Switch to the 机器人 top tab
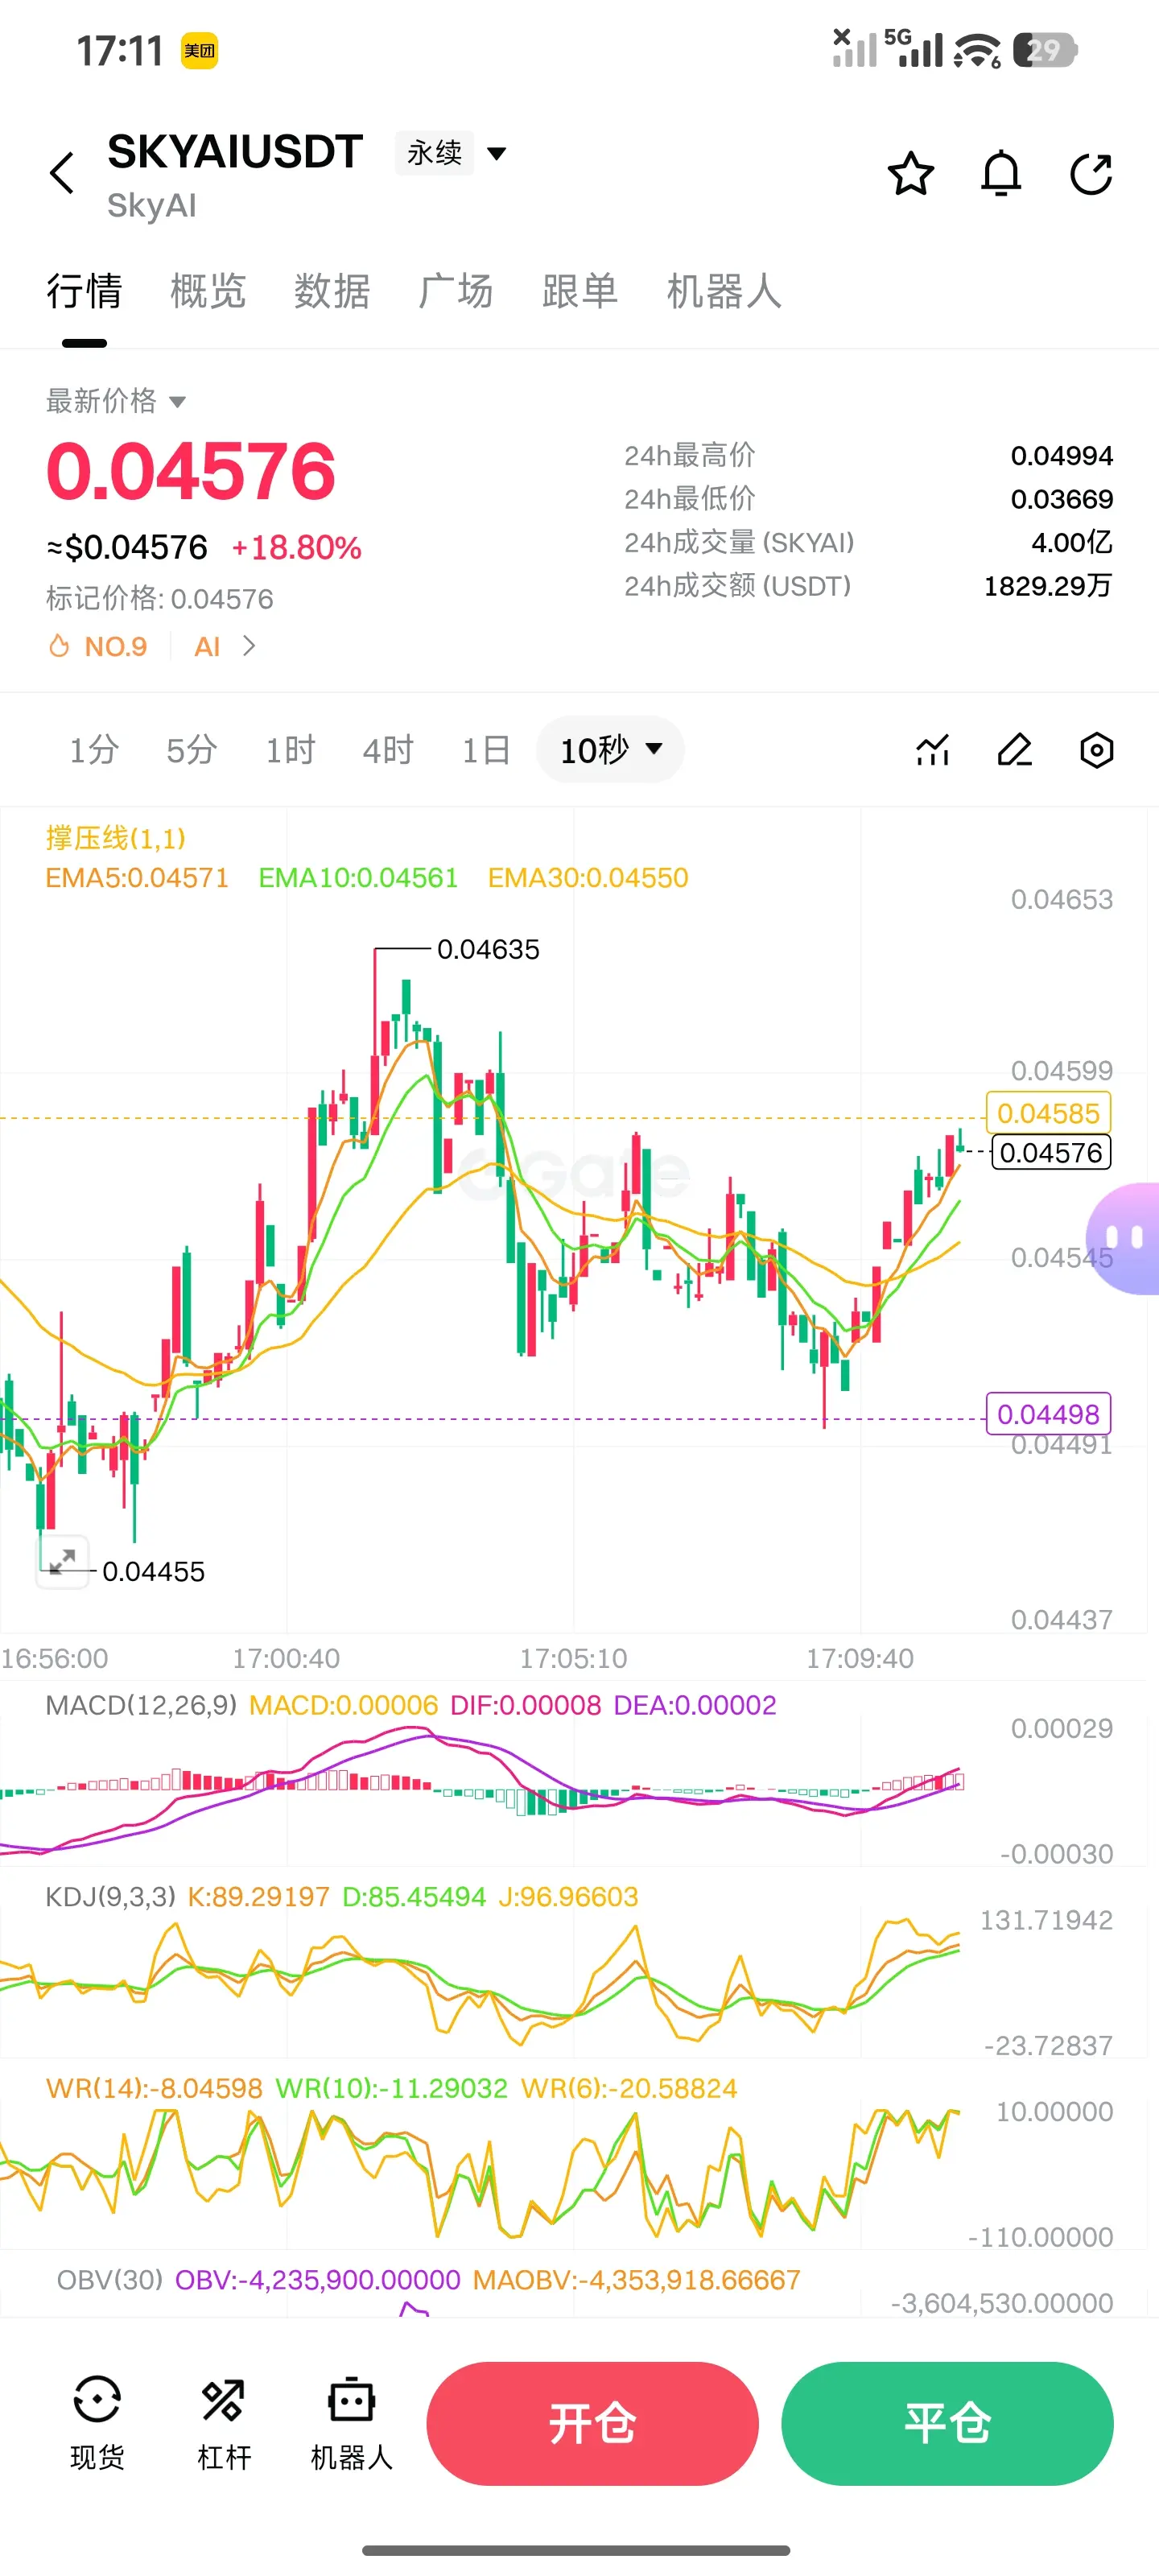 pyautogui.click(x=724, y=291)
